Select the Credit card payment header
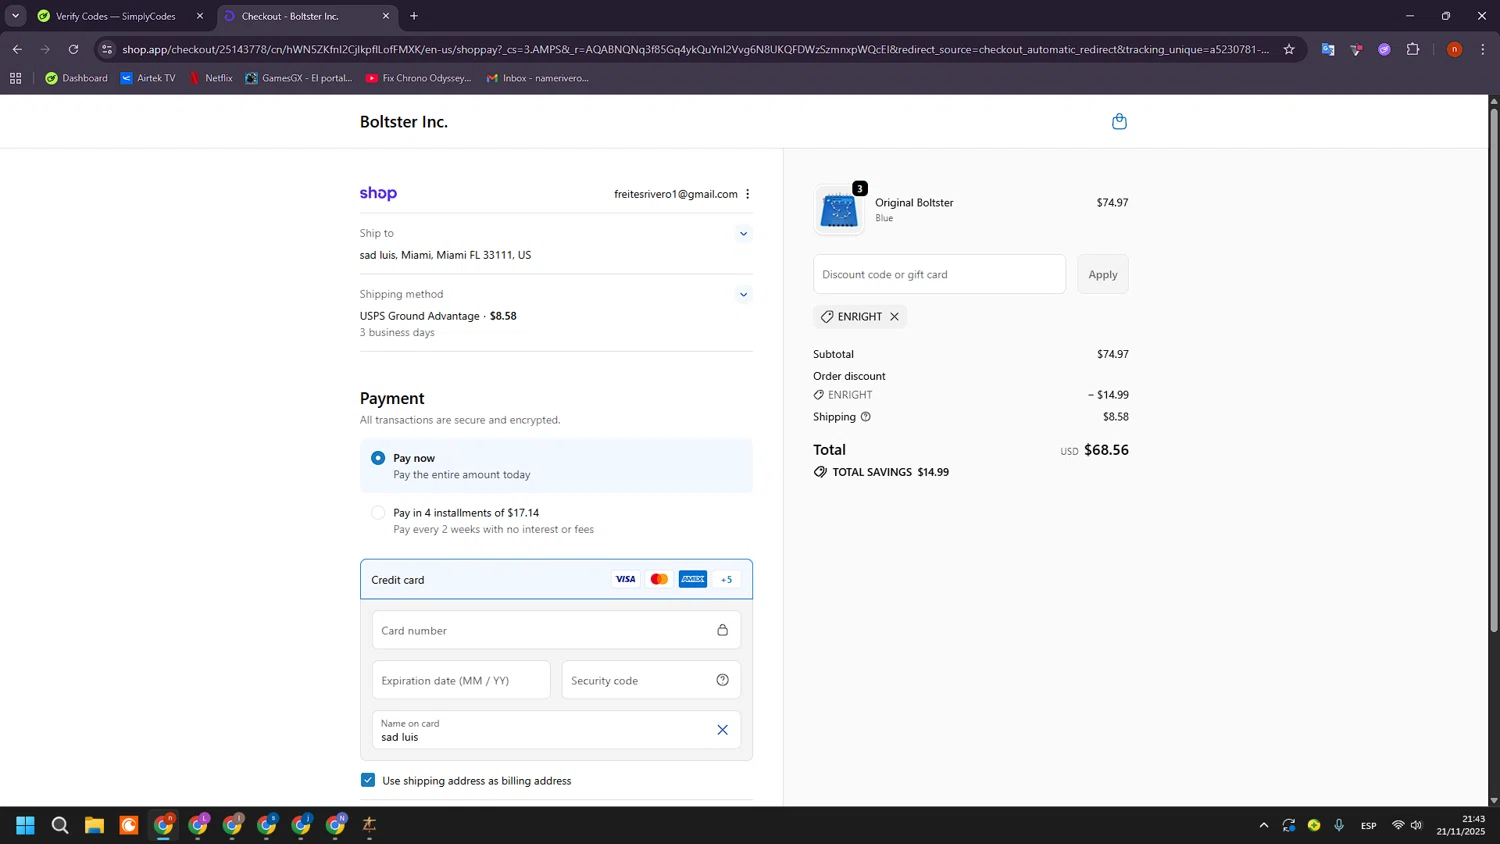Screen dimensions: 1500x844 556,579
